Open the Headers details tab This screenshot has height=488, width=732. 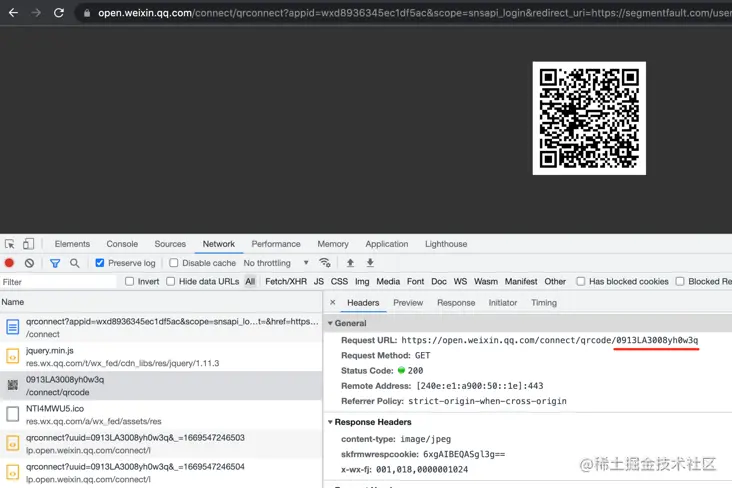click(363, 303)
